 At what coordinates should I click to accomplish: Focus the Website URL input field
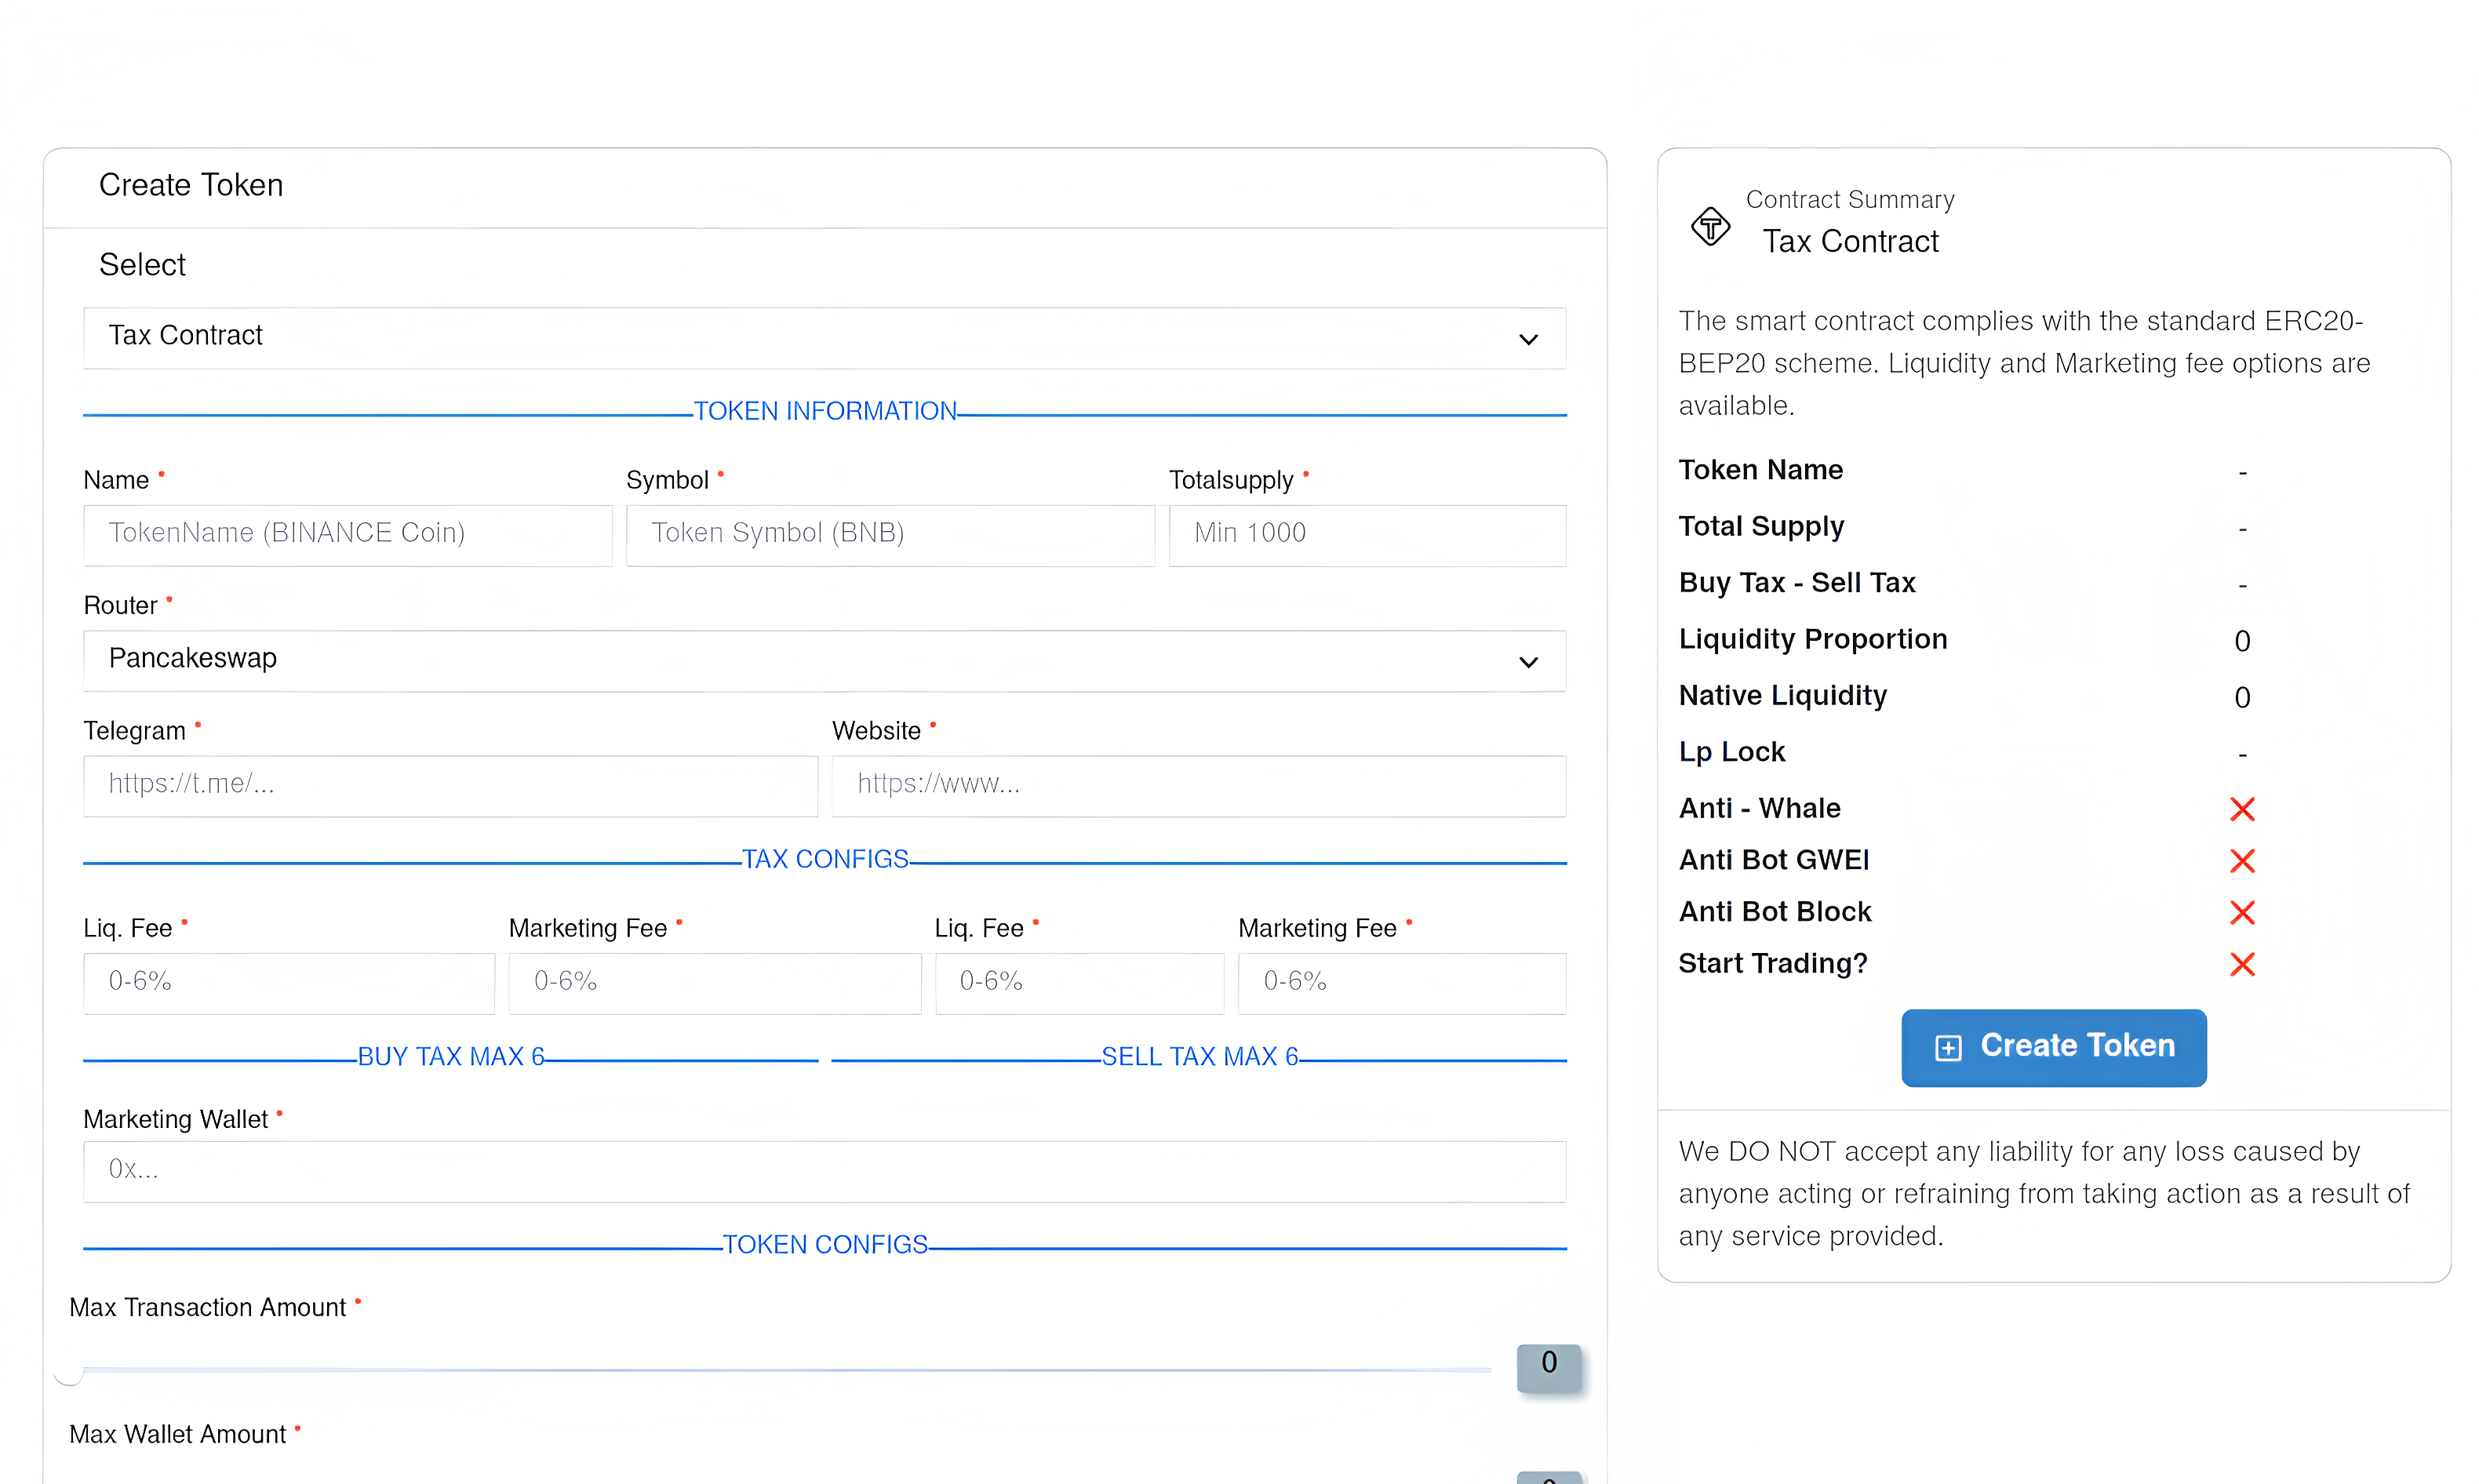coord(1198,786)
